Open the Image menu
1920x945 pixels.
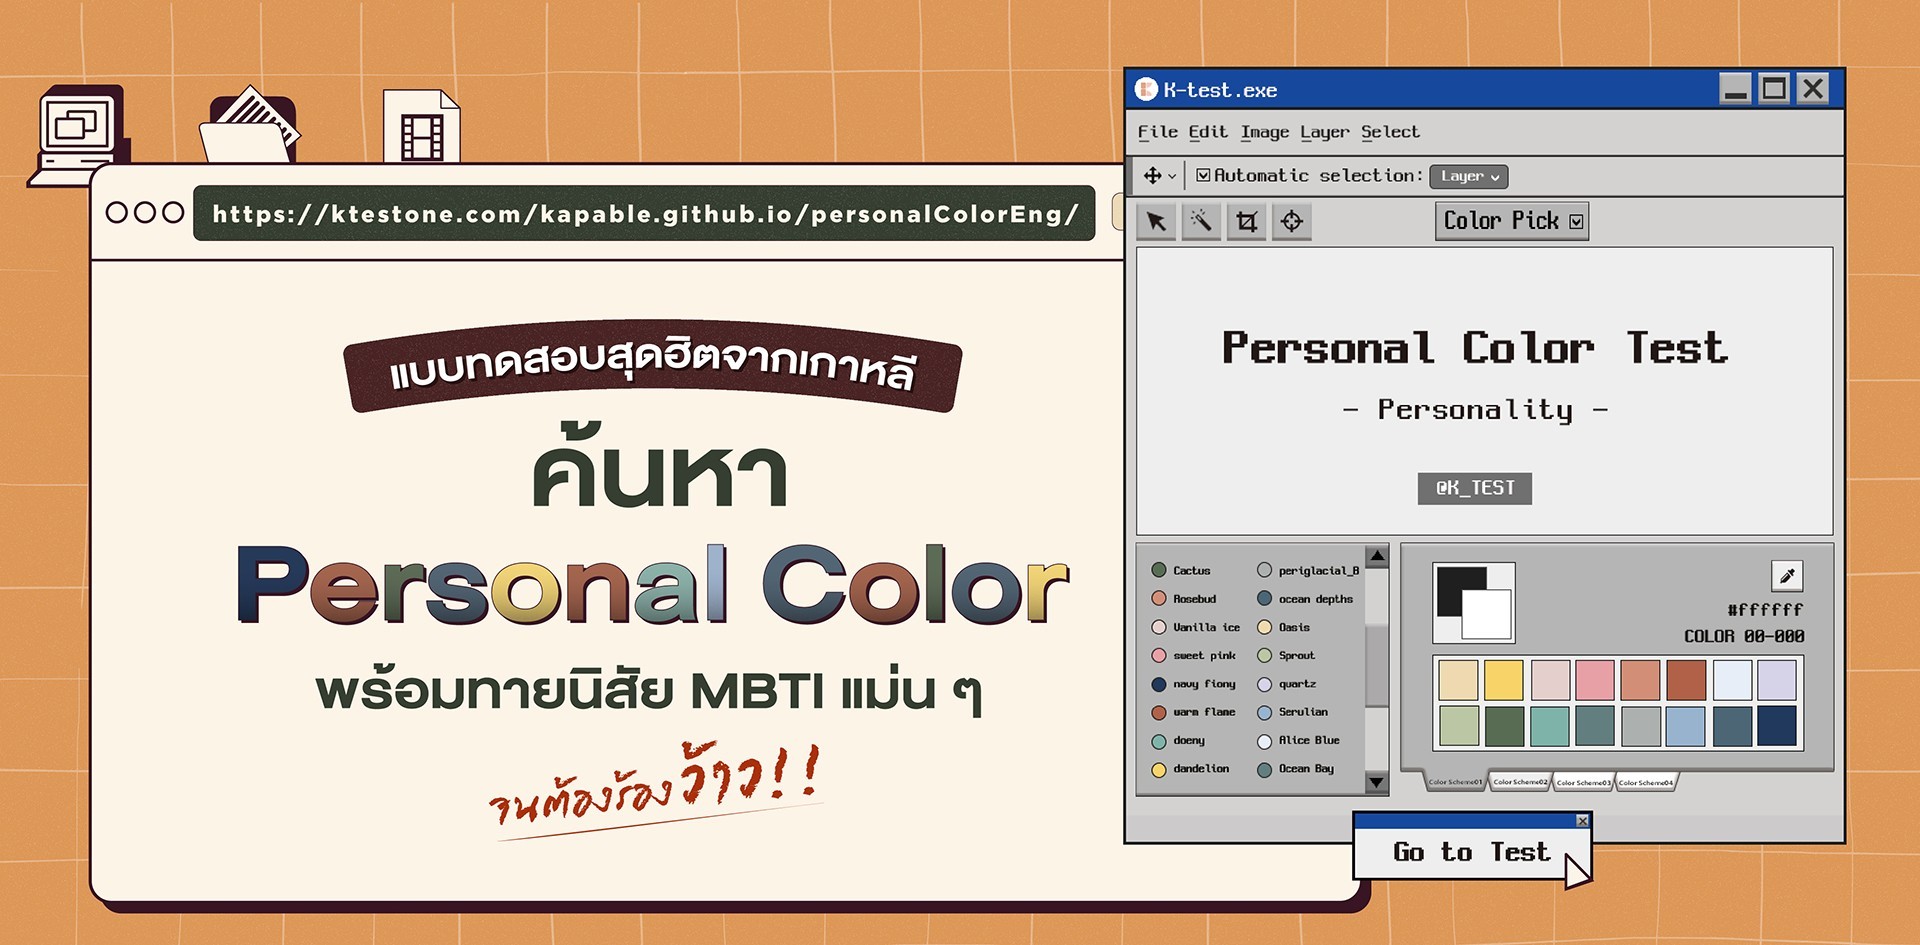(1266, 131)
